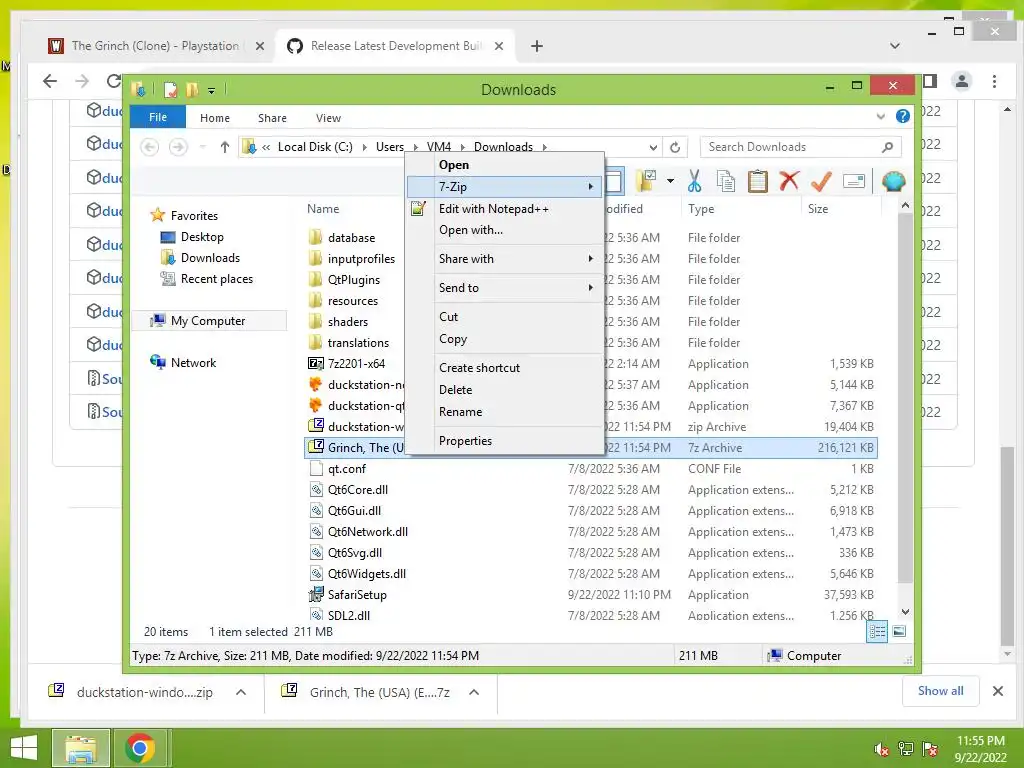This screenshot has height=768, width=1024.
Task: Click the refresh icon beside the address bar
Action: pyautogui.click(x=675, y=147)
